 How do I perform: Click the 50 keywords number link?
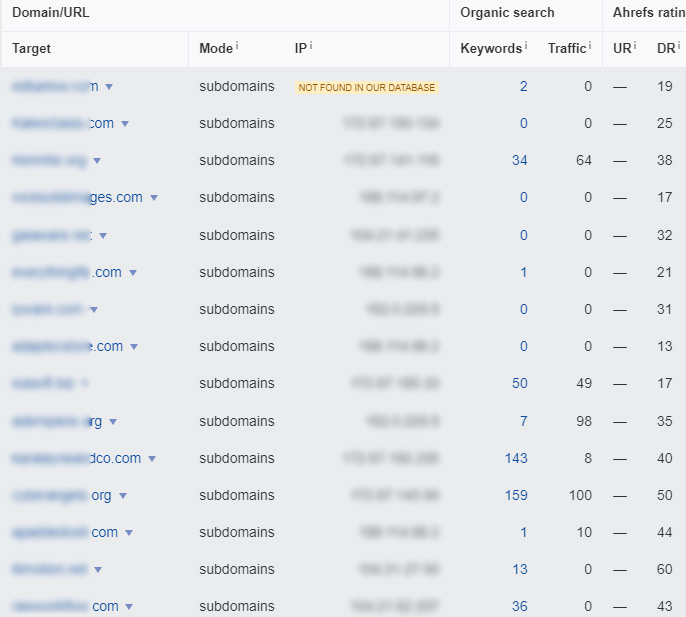pyautogui.click(x=519, y=383)
